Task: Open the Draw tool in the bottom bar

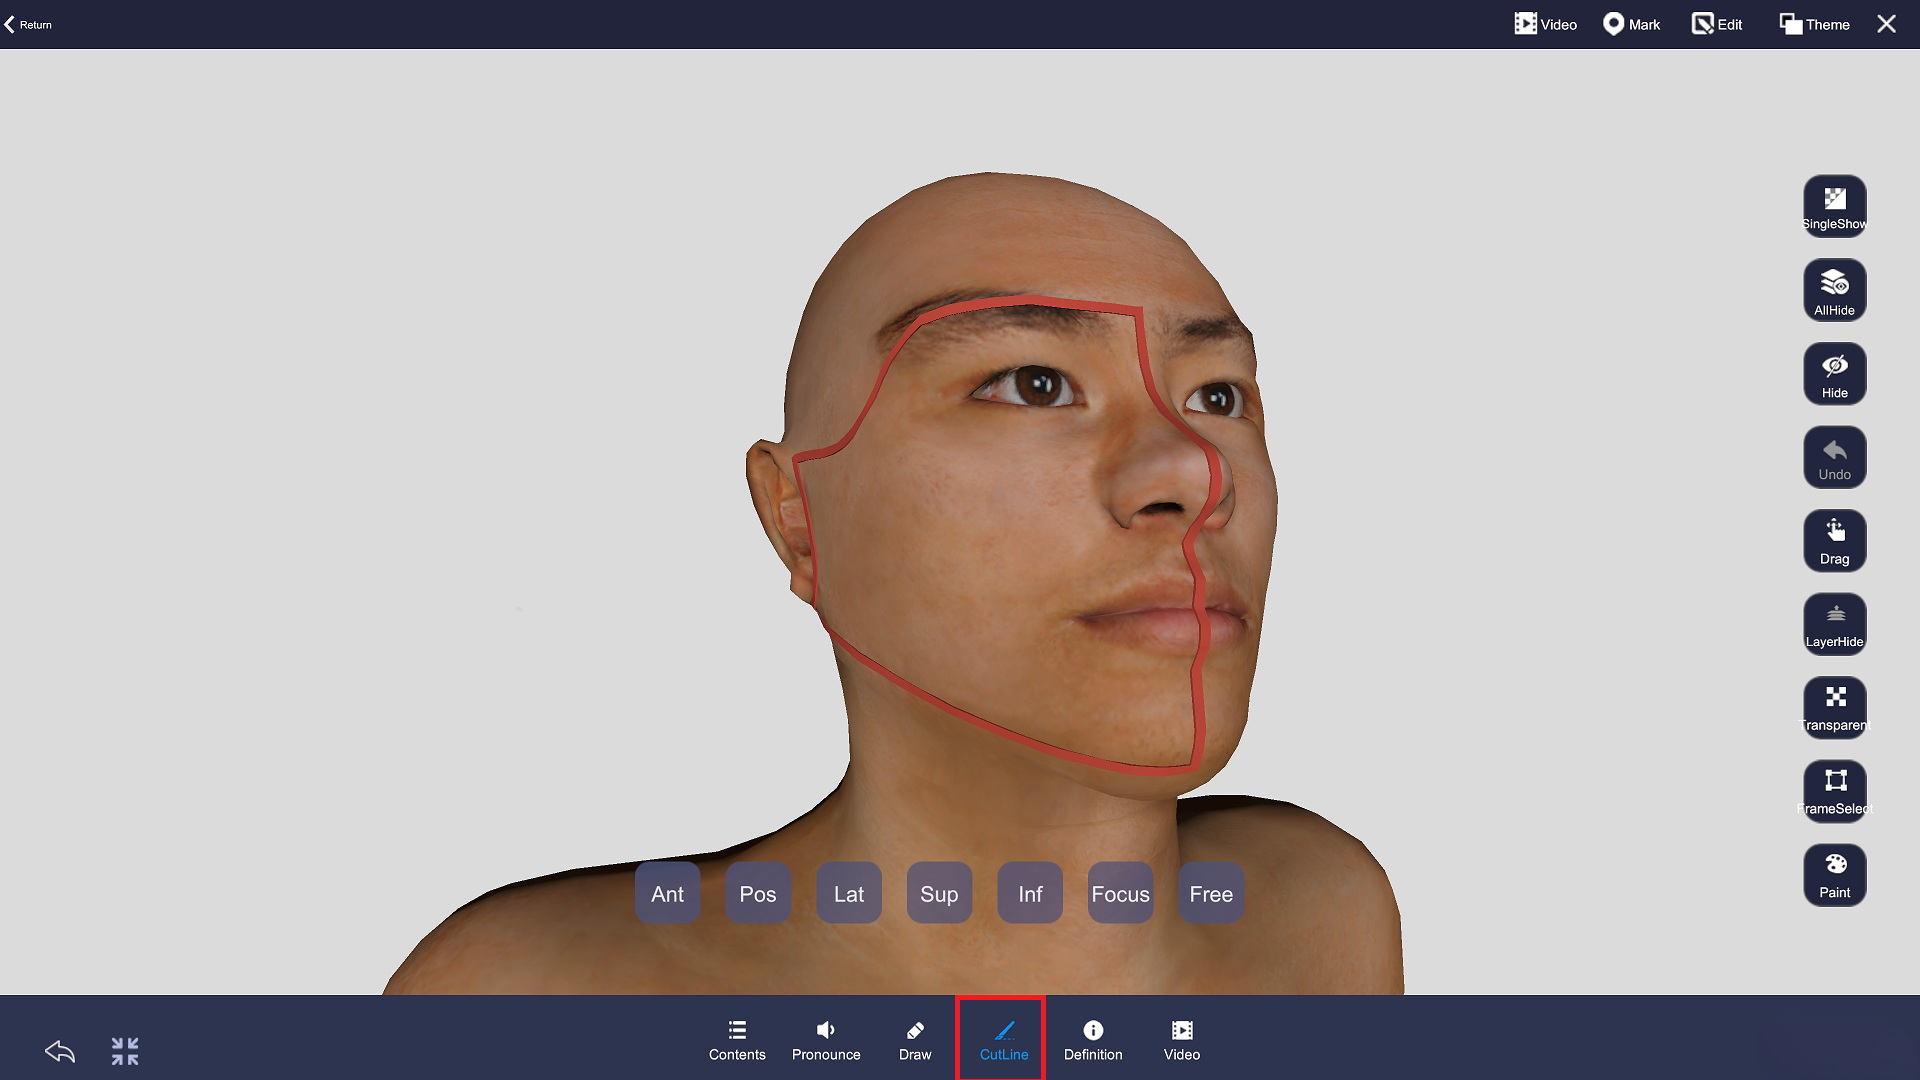Action: coord(914,1039)
